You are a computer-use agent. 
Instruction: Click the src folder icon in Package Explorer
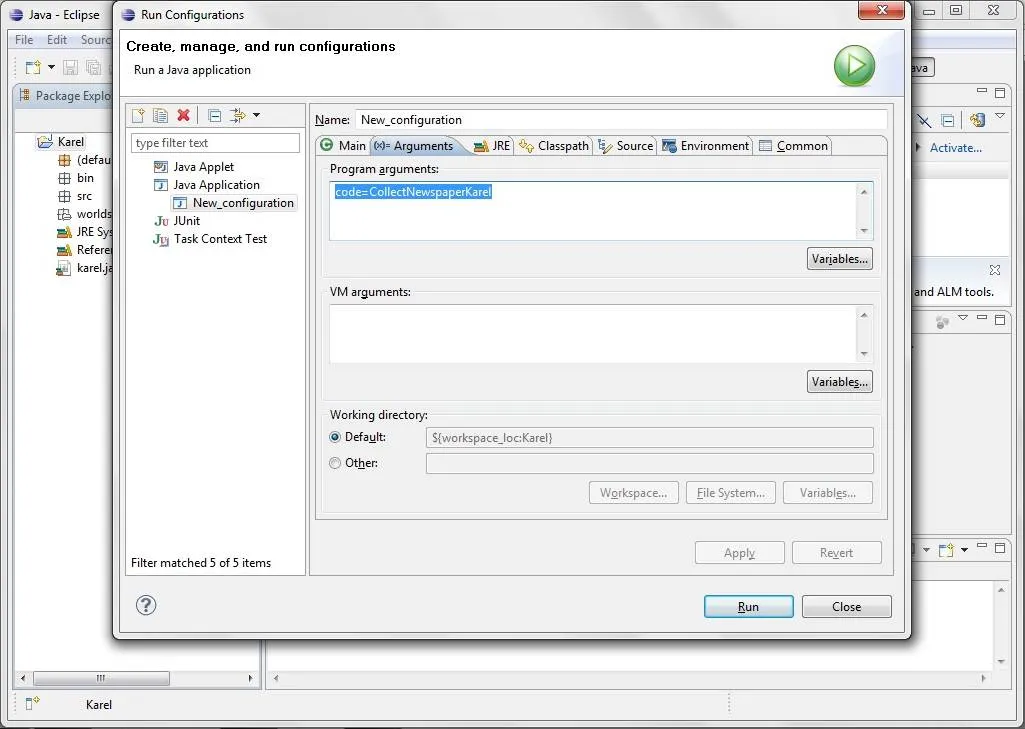(x=64, y=196)
